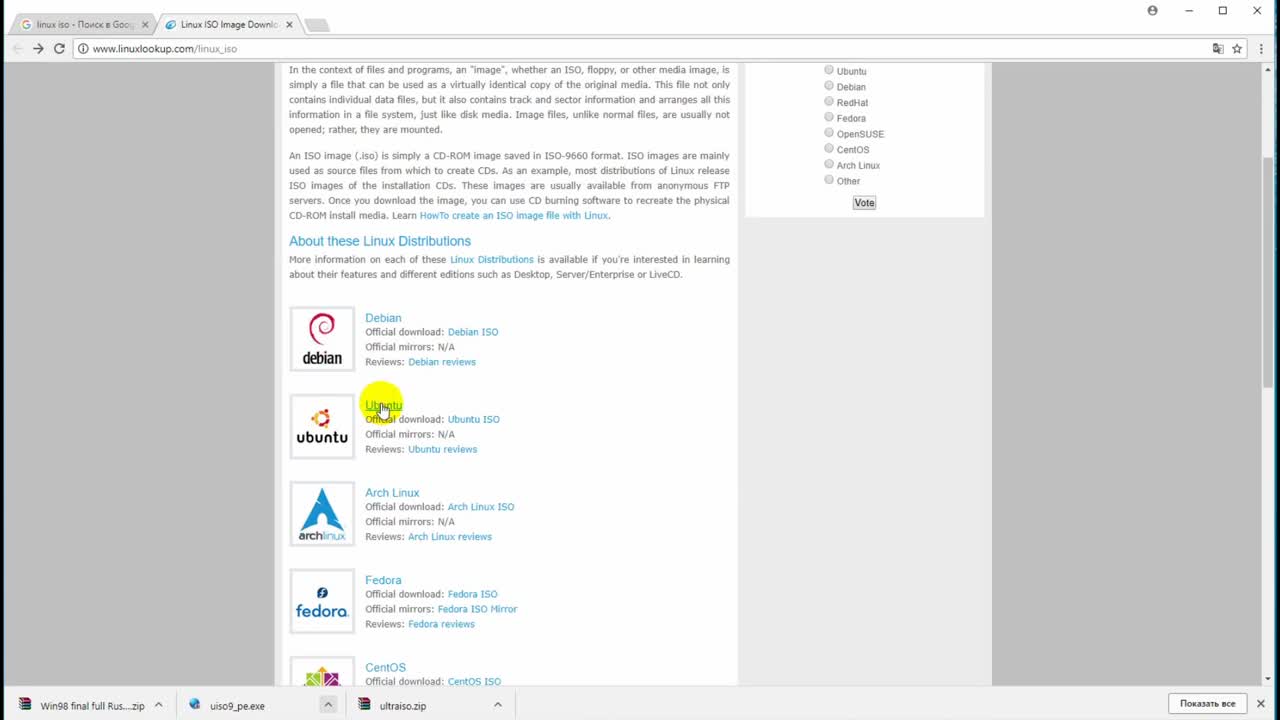Select the CentOS poll radio button

(829, 148)
